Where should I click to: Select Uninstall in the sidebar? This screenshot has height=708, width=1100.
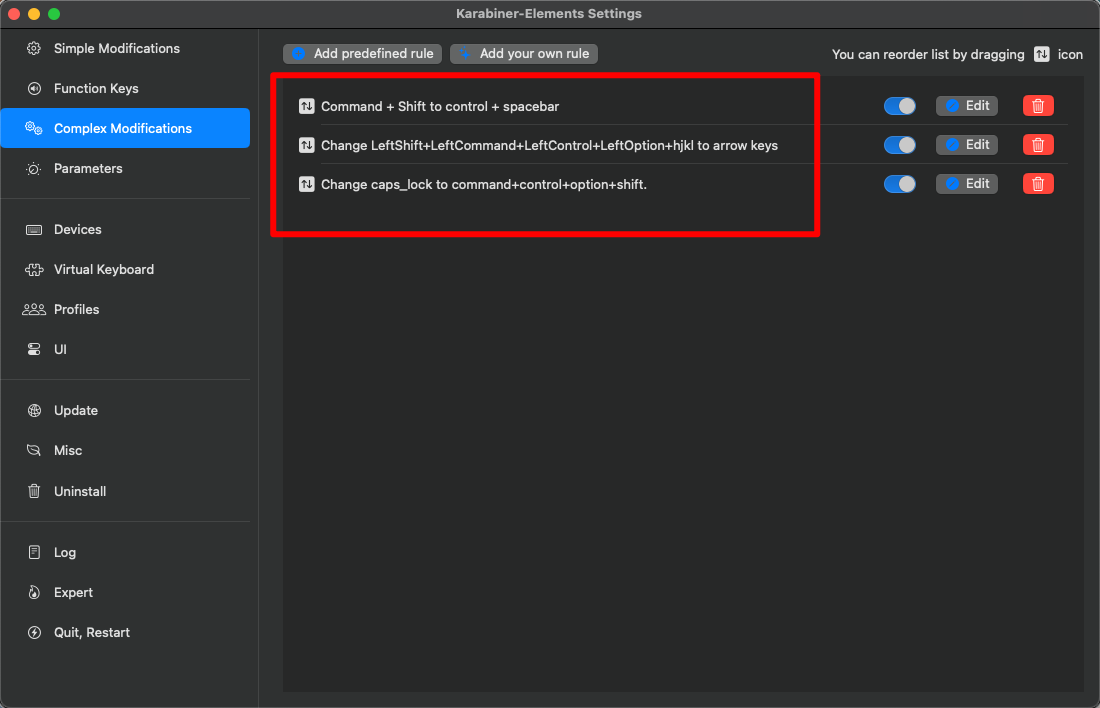pos(125,491)
